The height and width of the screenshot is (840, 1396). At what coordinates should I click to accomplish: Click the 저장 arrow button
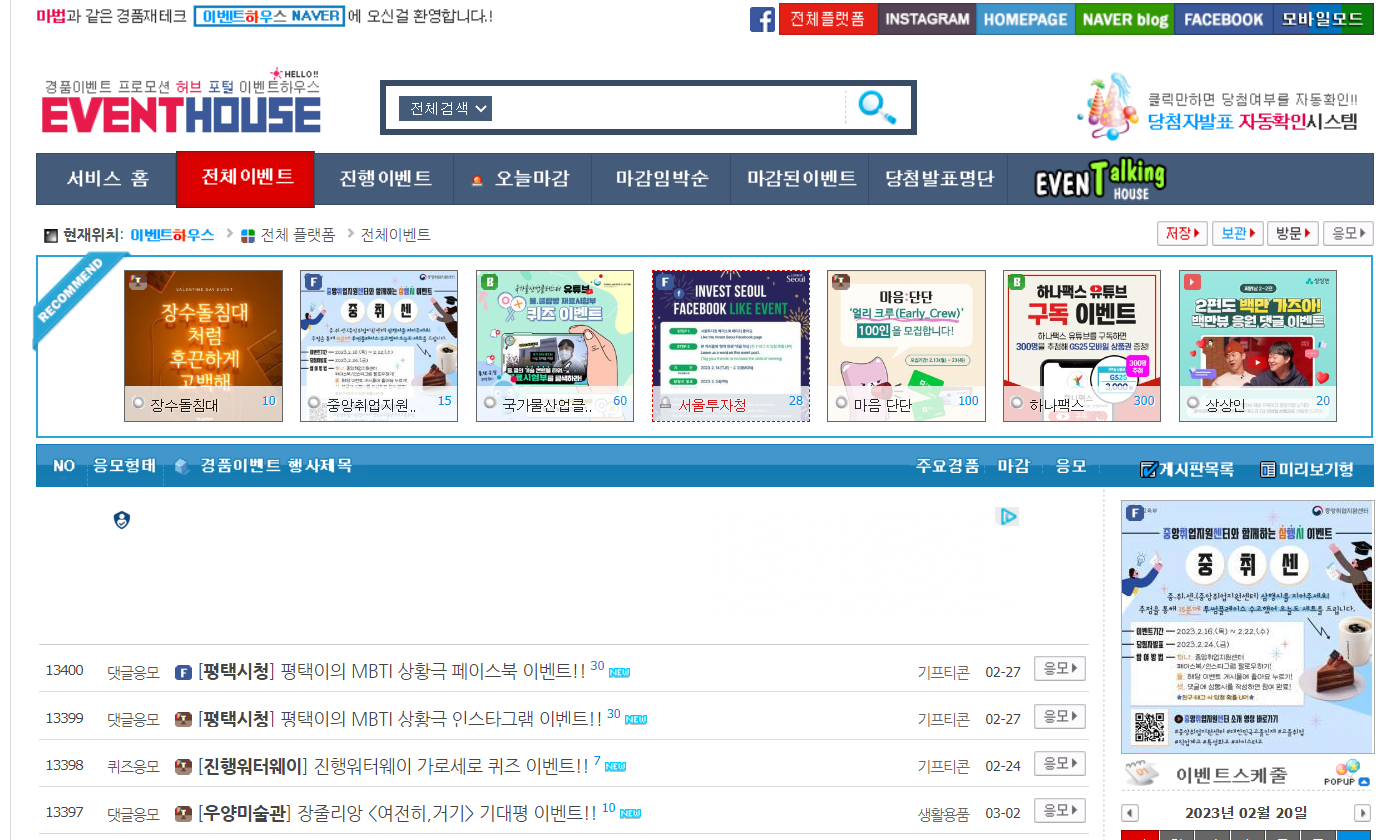coord(1182,234)
